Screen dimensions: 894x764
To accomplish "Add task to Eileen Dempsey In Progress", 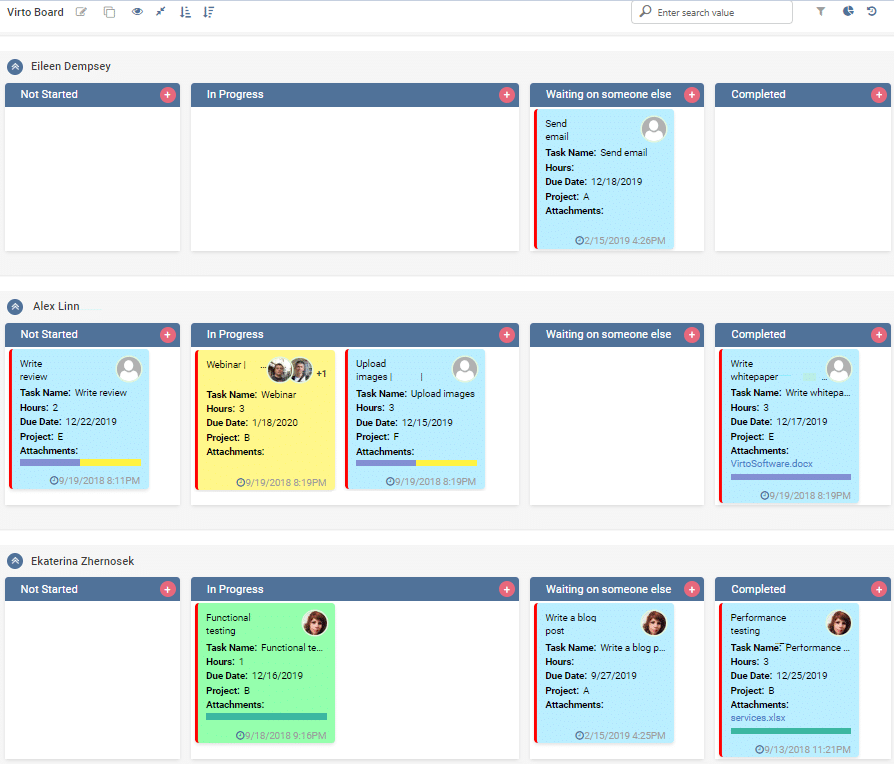I will pyautogui.click(x=507, y=95).
